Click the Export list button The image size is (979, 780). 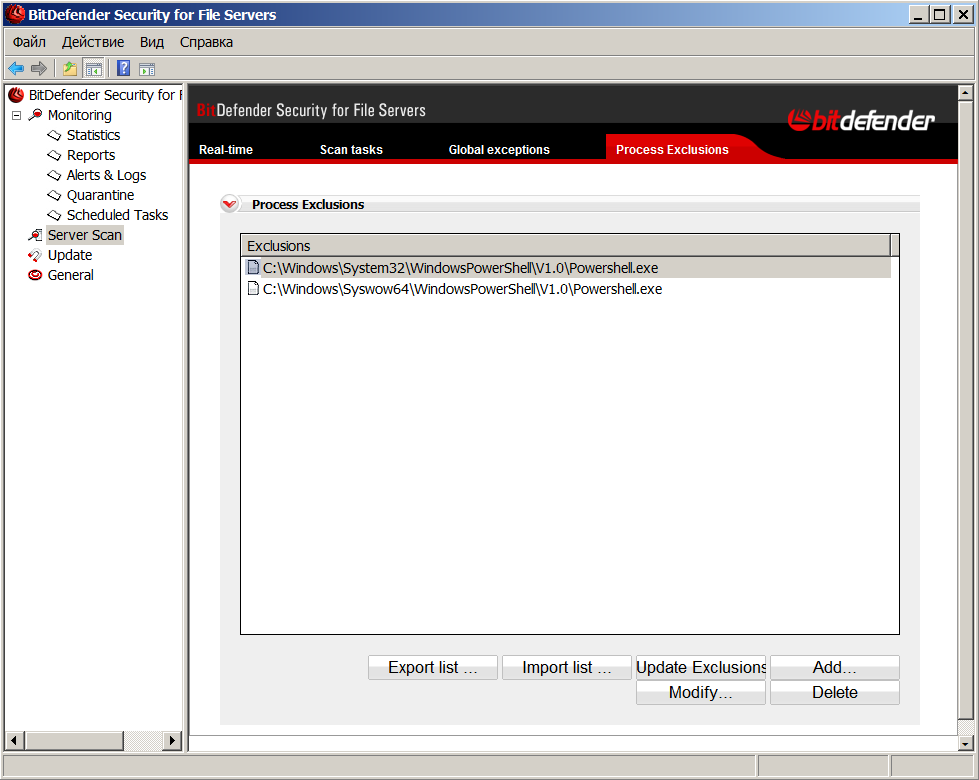click(433, 668)
